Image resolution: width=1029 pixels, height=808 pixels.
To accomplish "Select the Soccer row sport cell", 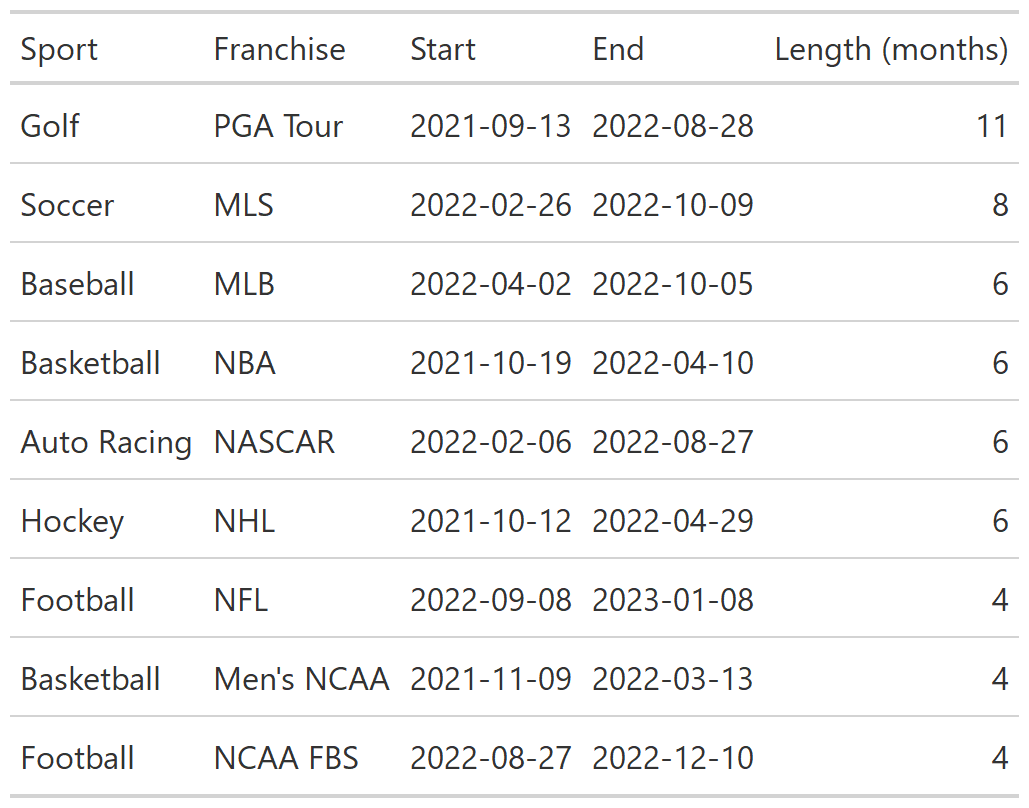I will click(x=67, y=205).
